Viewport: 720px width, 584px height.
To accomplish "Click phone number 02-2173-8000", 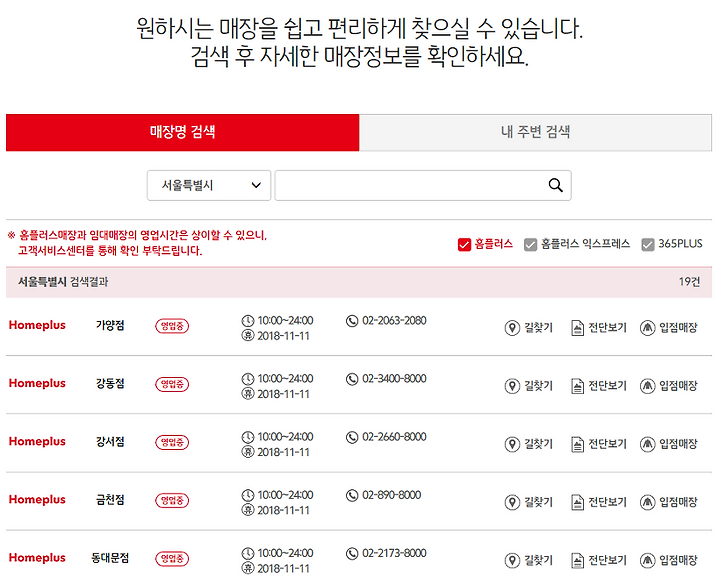I will 394,554.
